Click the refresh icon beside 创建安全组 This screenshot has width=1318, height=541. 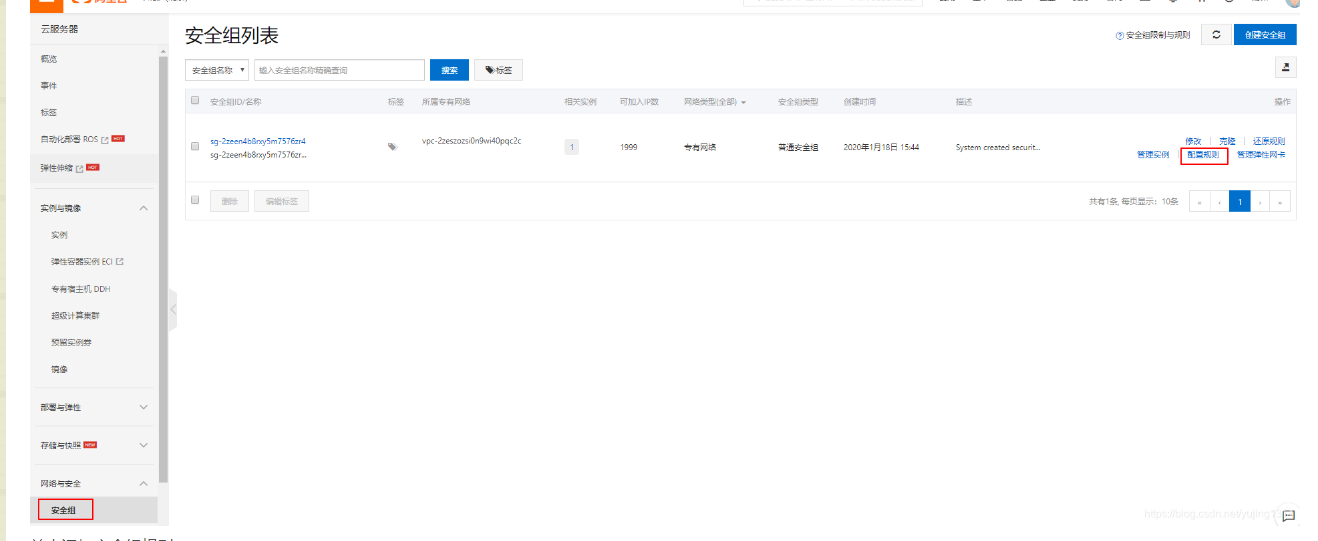pos(1215,35)
